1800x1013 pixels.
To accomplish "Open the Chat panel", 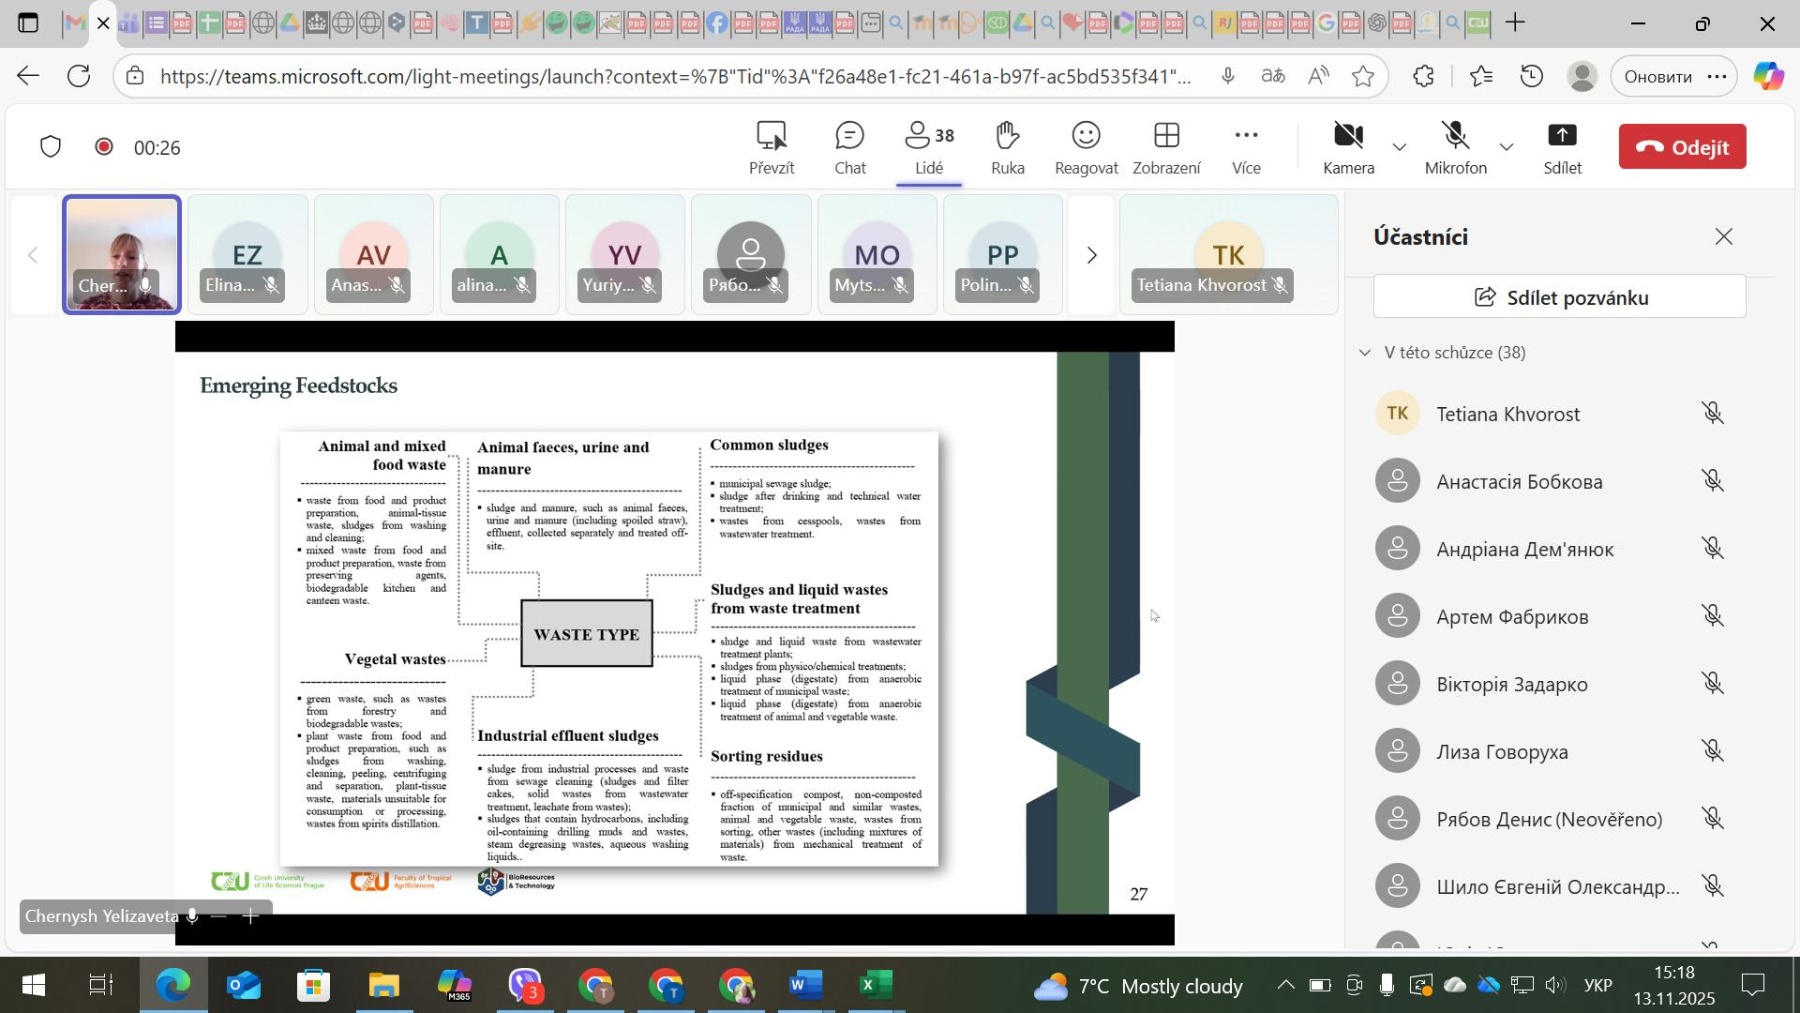I will point(849,148).
